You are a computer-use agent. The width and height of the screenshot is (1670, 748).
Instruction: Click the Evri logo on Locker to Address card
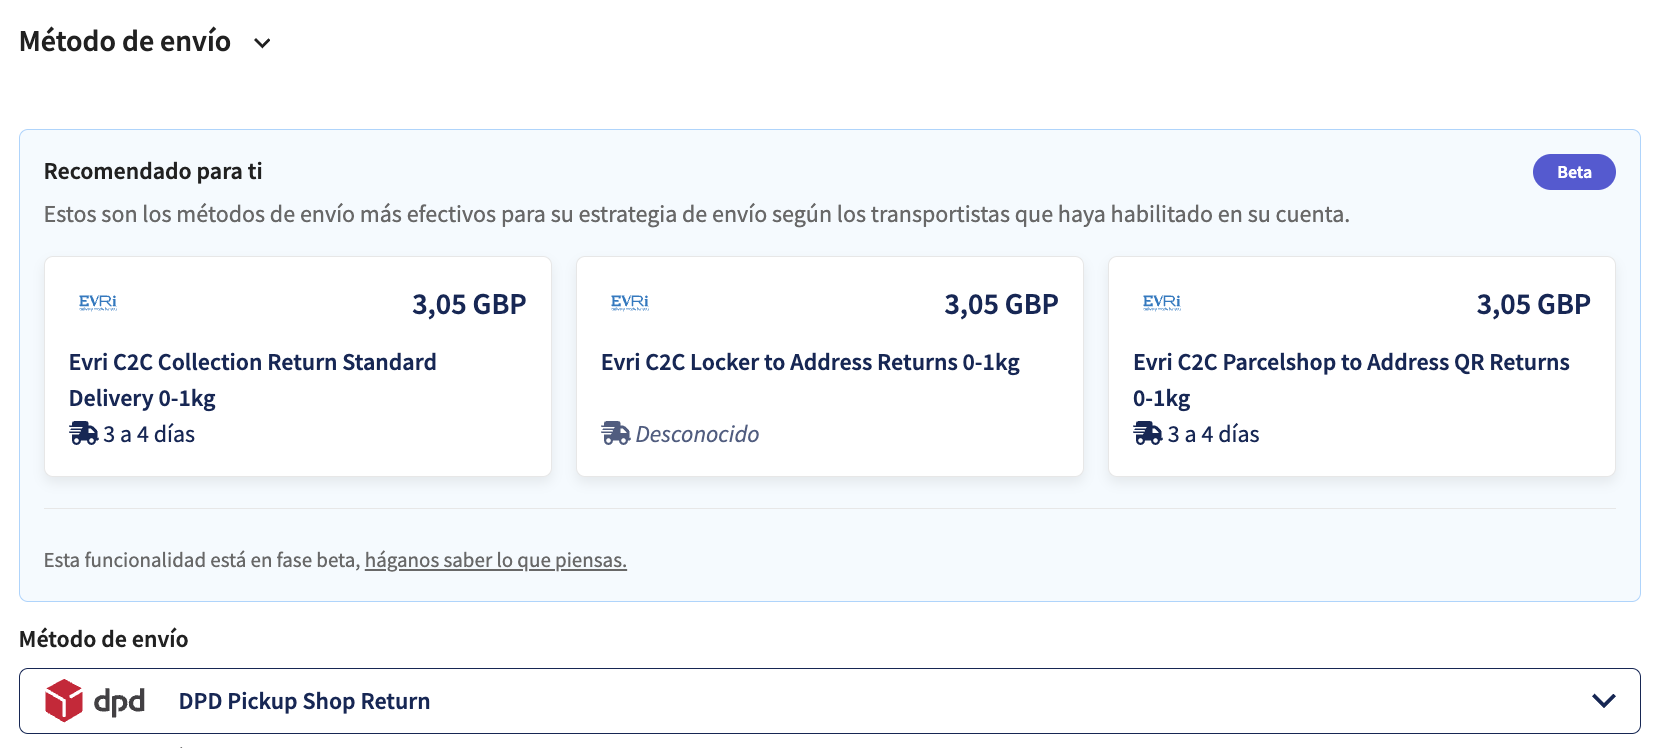click(630, 302)
